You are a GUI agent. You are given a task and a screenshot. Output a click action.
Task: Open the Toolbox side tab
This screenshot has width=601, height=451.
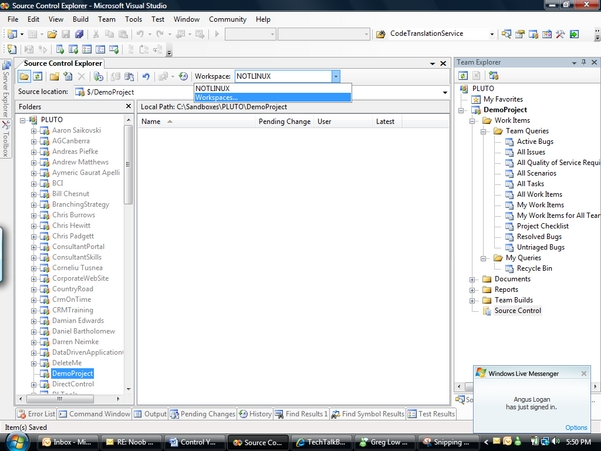tap(5, 139)
